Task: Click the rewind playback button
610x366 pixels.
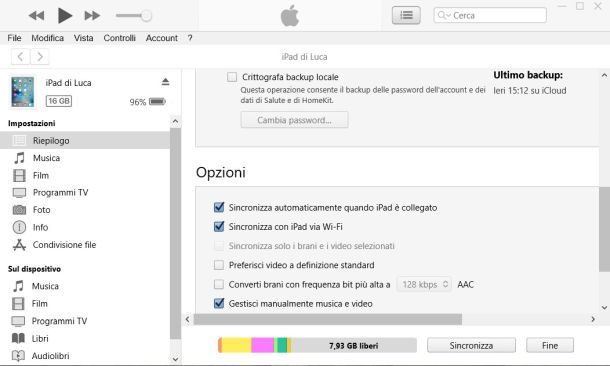Action: (37, 16)
